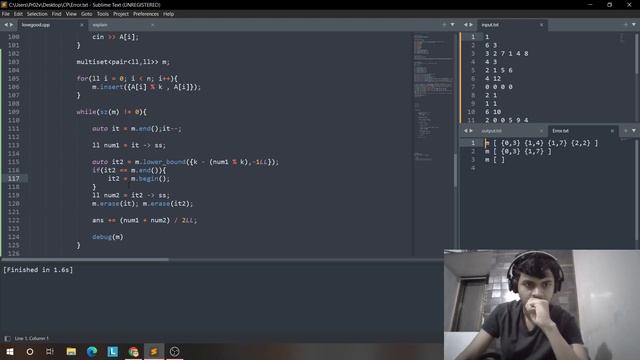Viewport: 640px width, 360px height.
Task: Switch to the Error.txt tab
Action: tap(582, 131)
